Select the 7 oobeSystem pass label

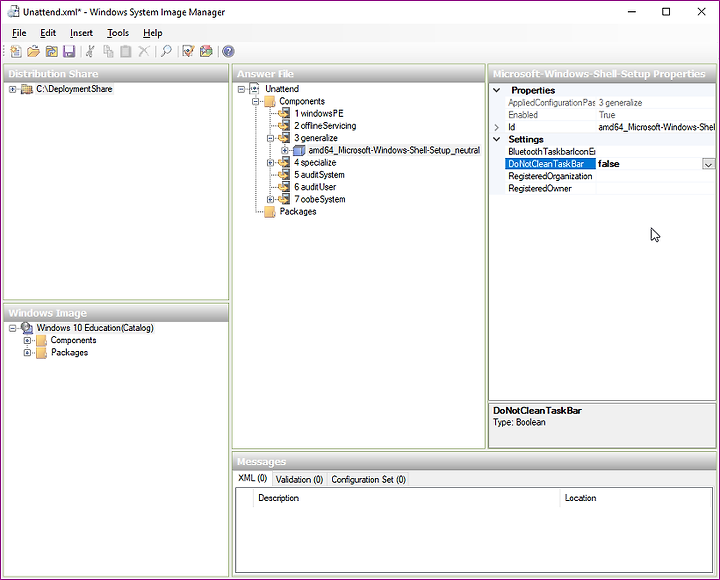tap(320, 199)
